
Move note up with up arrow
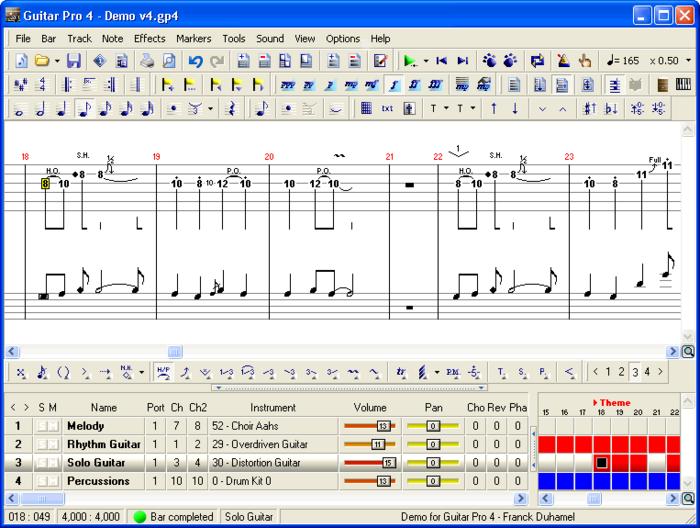[494, 108]
